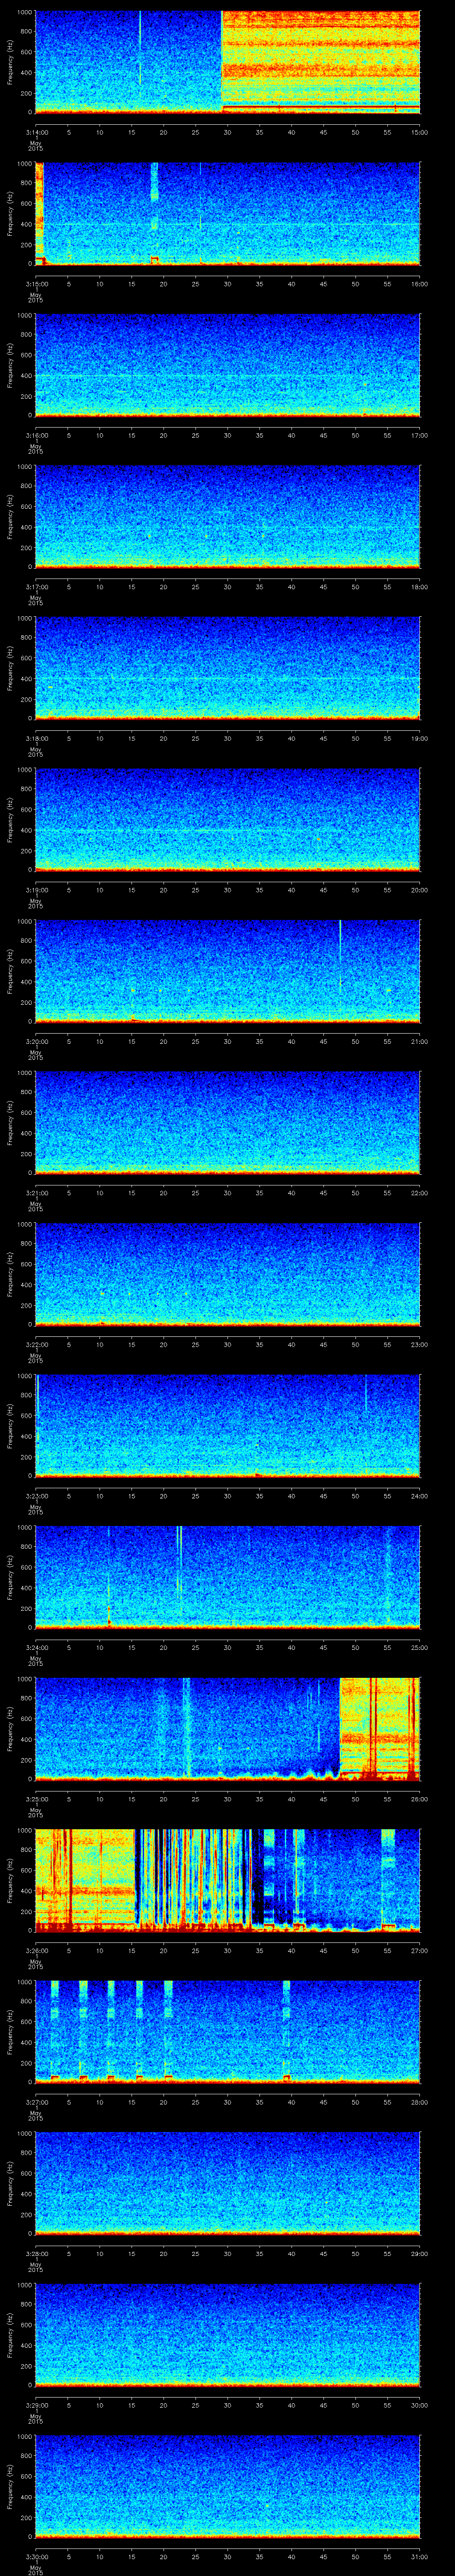Click the 17:00 end time label

coord(419,435)
